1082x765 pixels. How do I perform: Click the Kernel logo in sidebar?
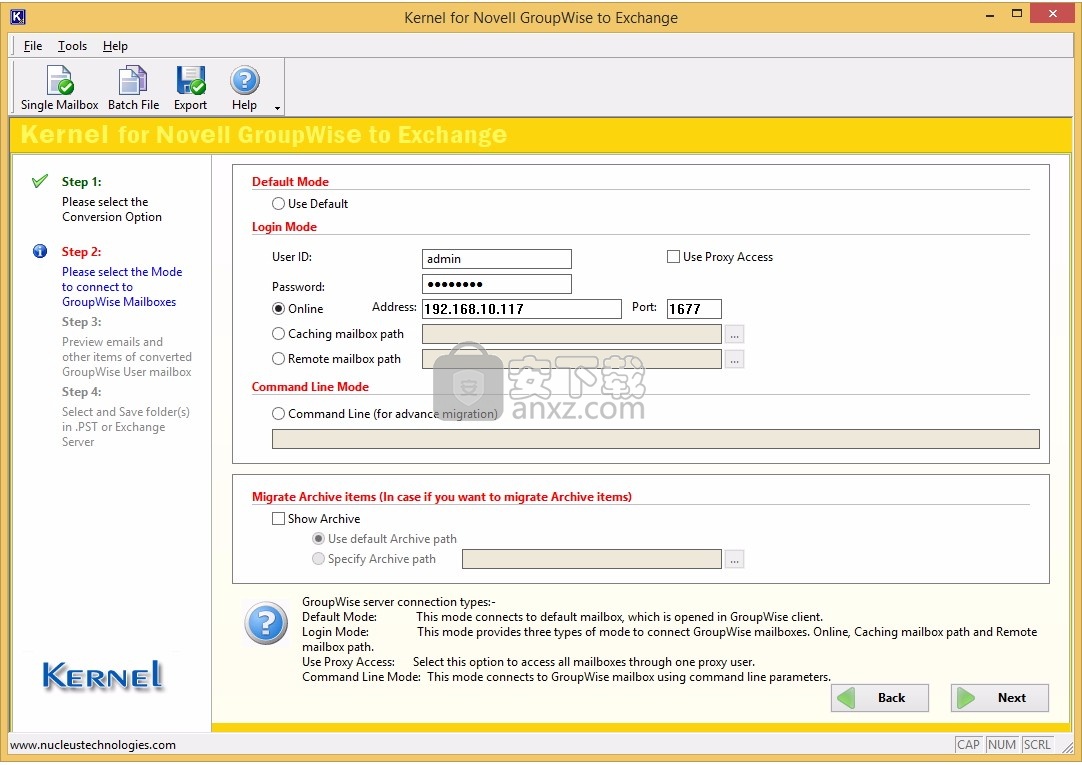tap(103, 676)
